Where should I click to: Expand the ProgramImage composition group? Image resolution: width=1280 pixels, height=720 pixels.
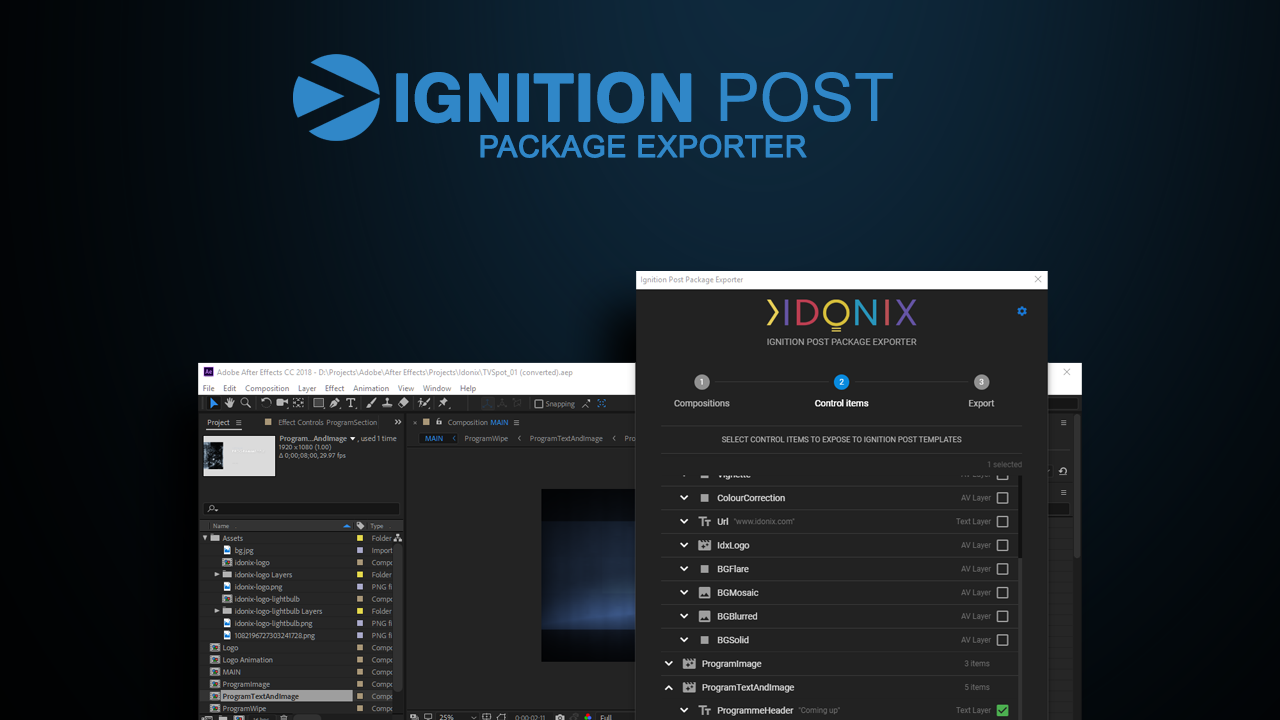(669, 663)
